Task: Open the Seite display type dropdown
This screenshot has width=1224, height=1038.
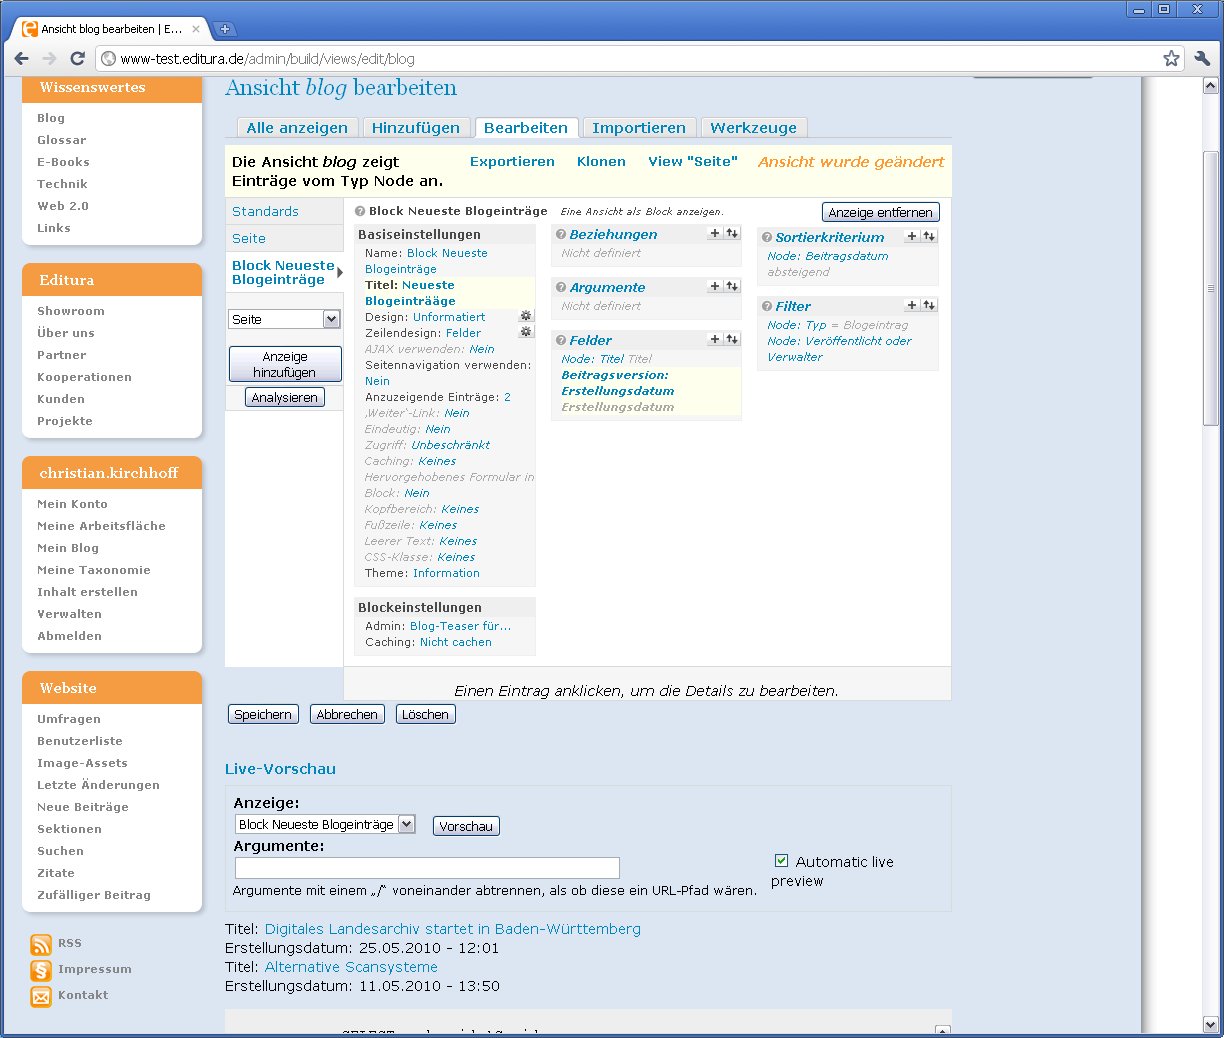Action: coord(284,319)
